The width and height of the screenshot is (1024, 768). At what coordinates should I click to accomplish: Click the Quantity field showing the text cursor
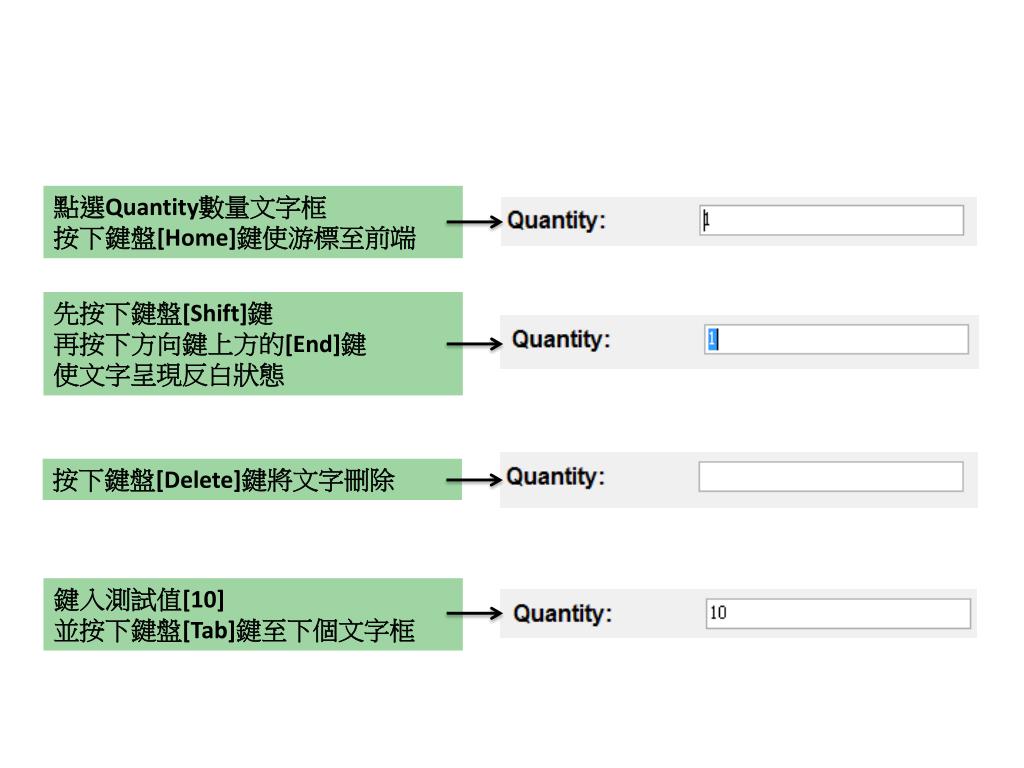pos(831,221)
